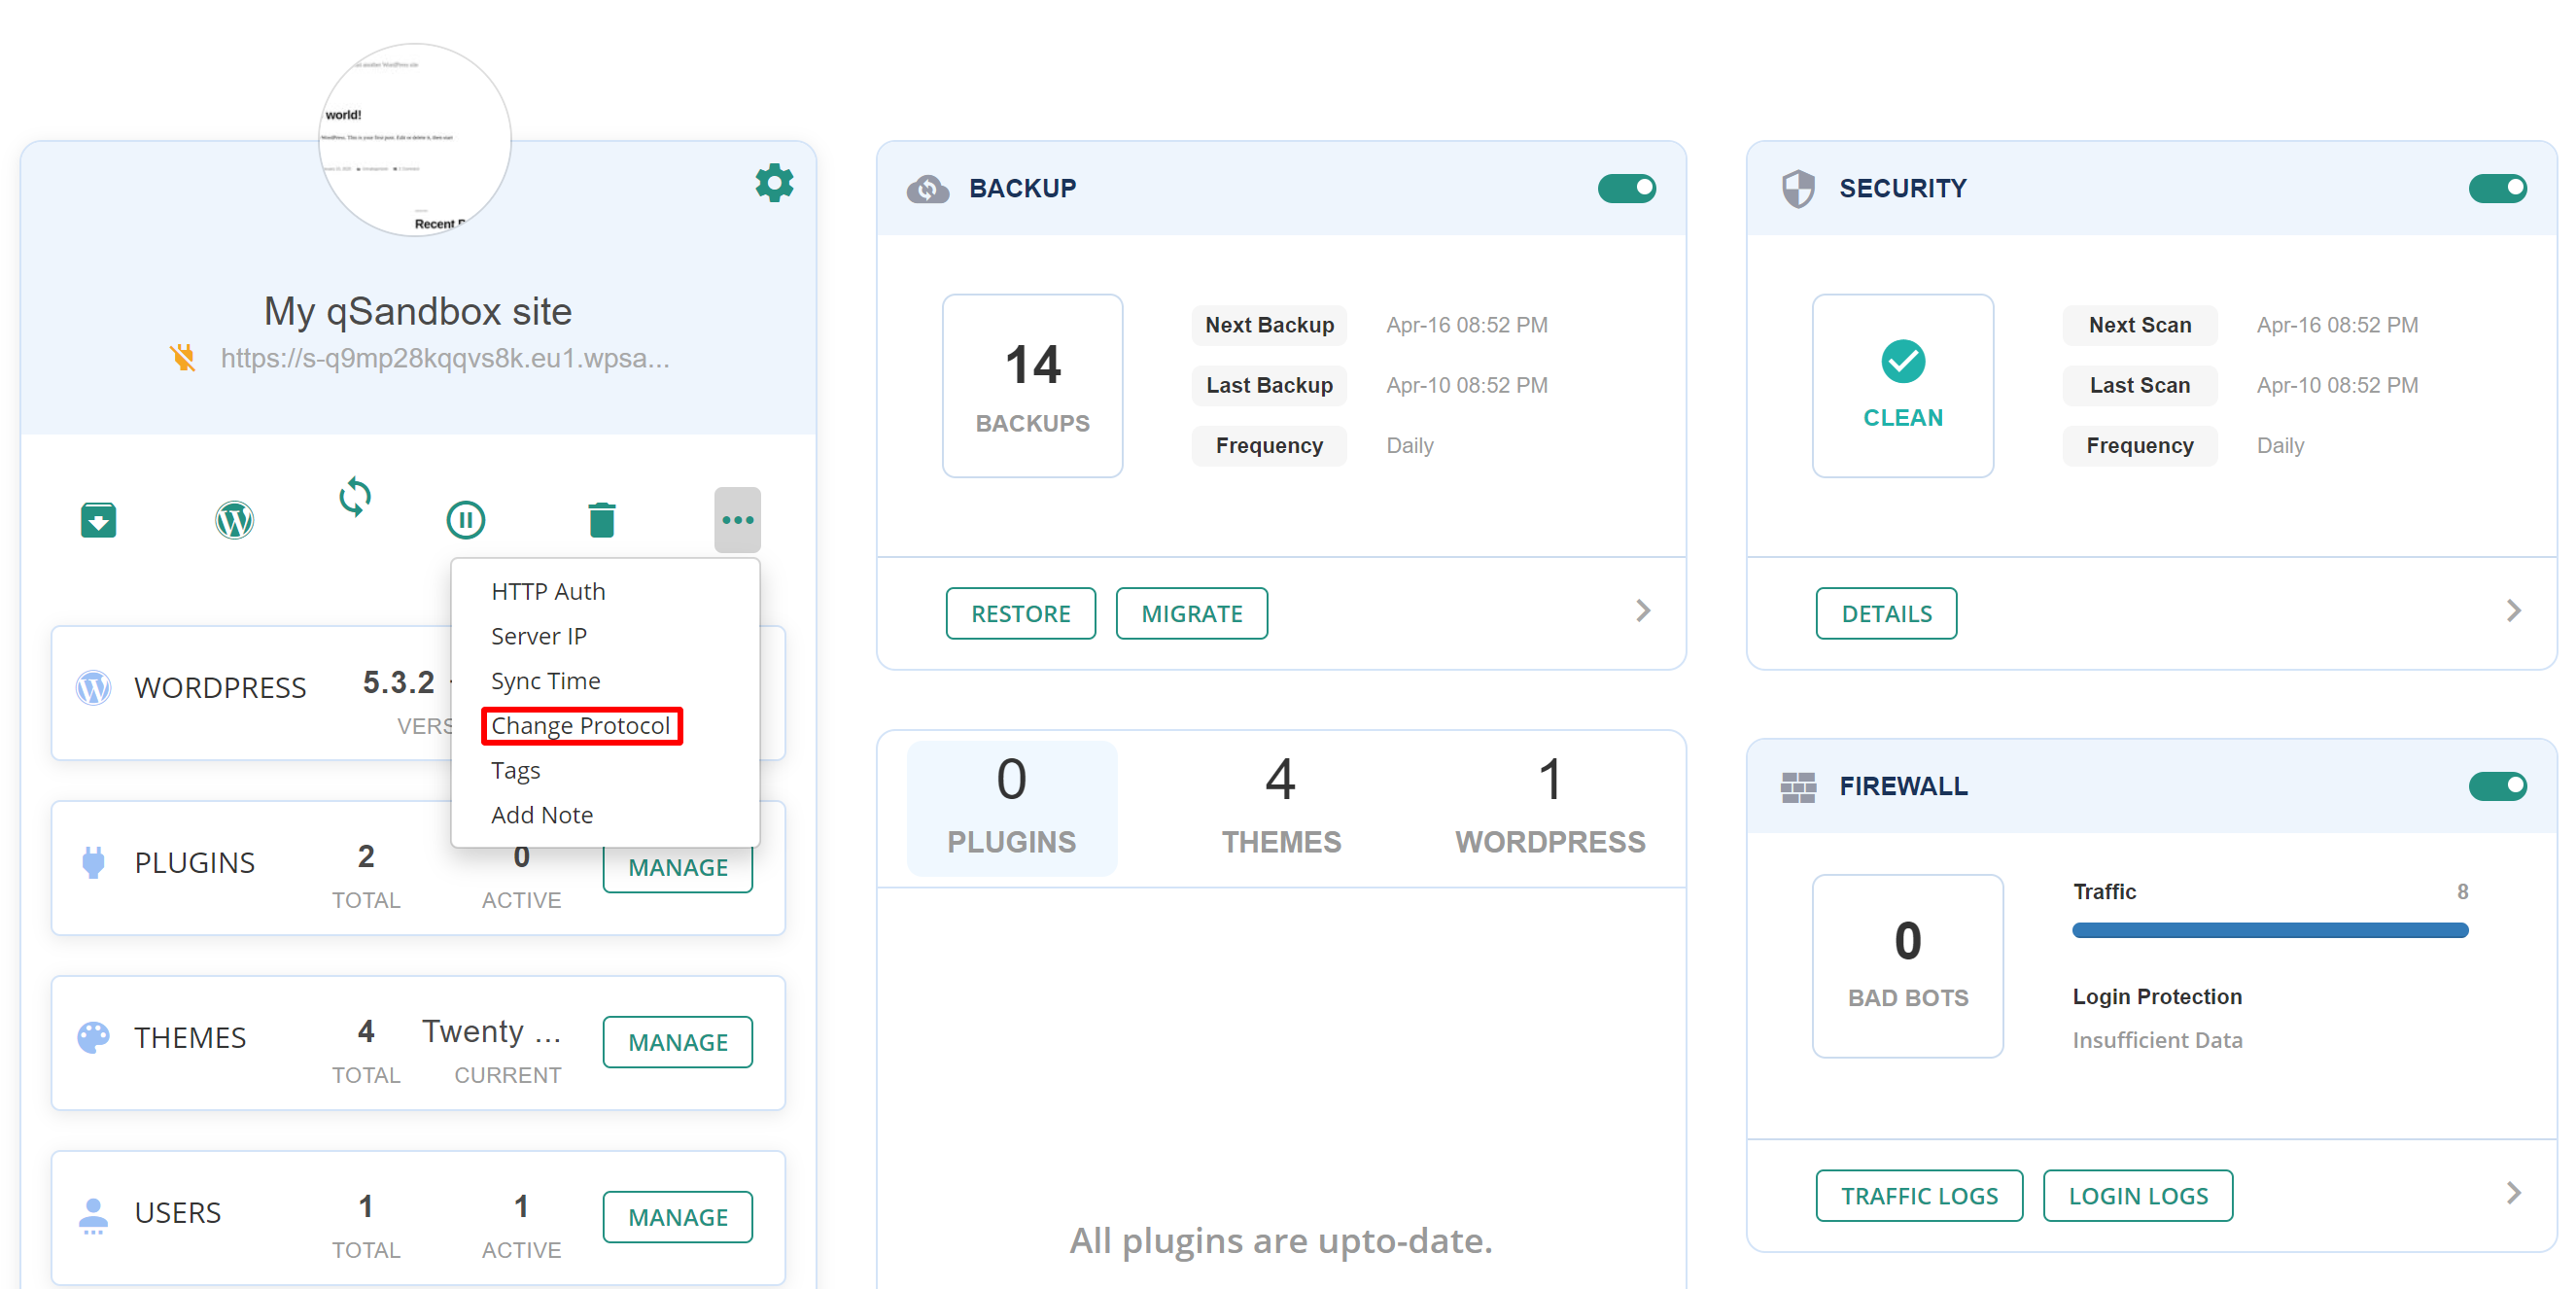
Task: Click the sync refresh arrows icon
Action: tap(355, 497)
